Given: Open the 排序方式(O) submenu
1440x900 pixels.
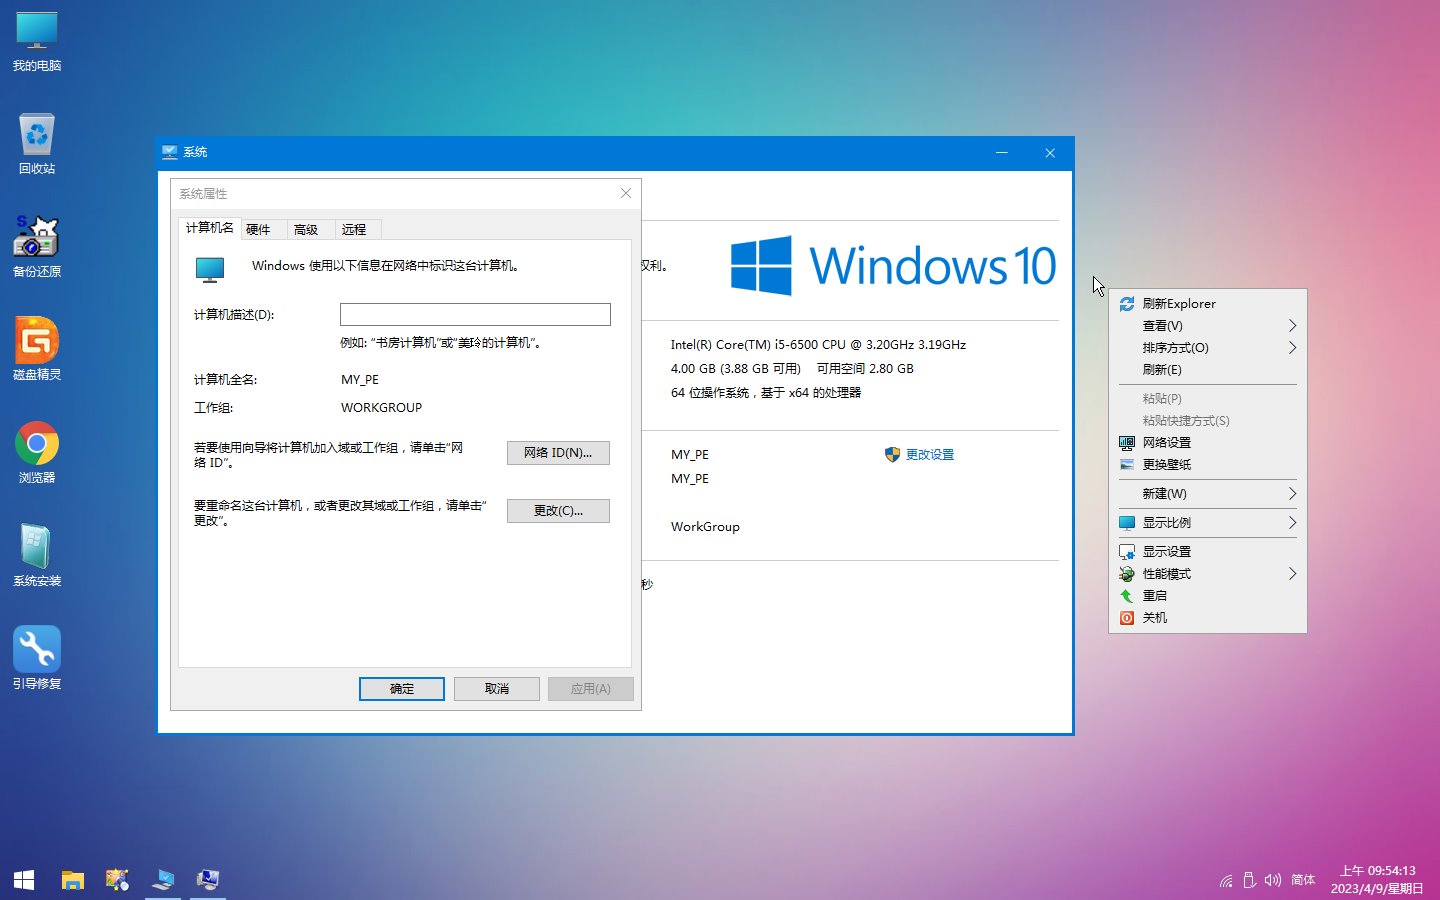Looking at the screenshot, I should point(1207,348).
